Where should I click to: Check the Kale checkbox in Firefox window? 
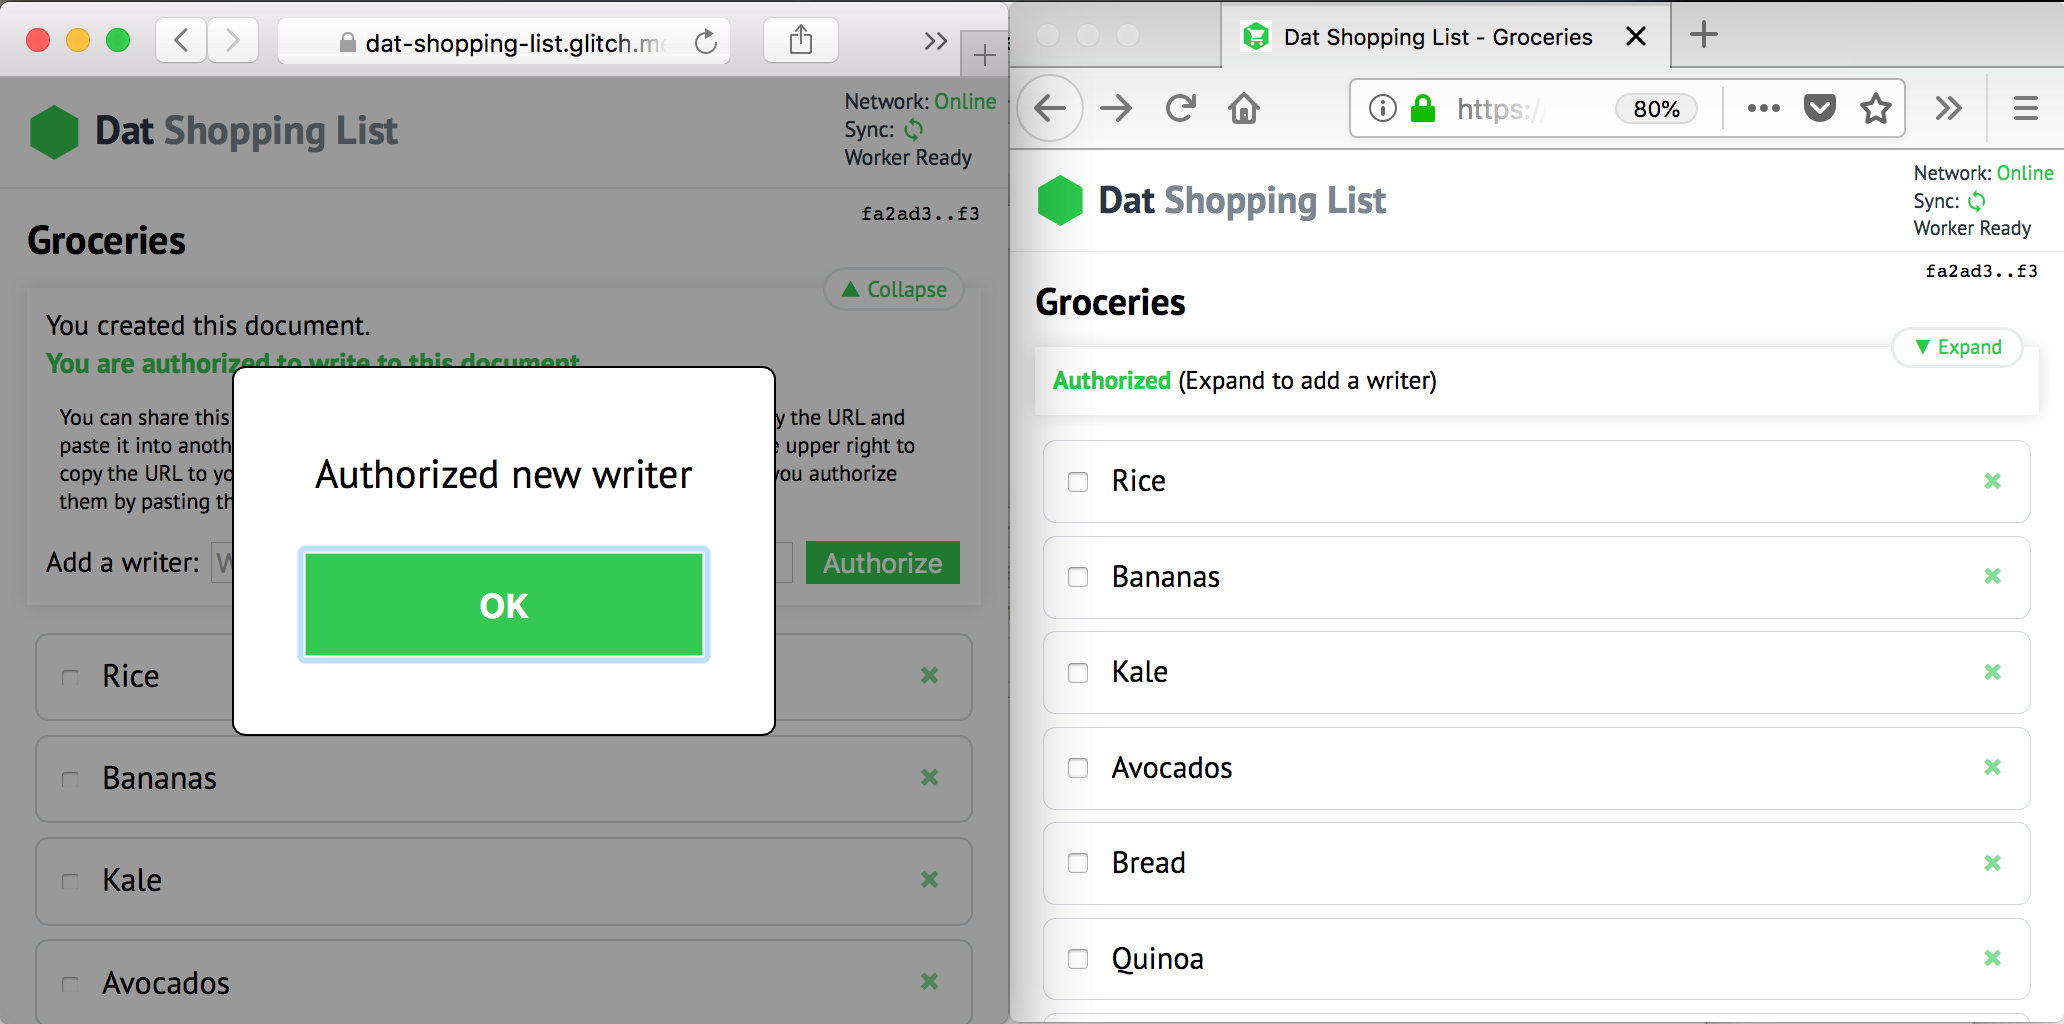coord(1078,673)
